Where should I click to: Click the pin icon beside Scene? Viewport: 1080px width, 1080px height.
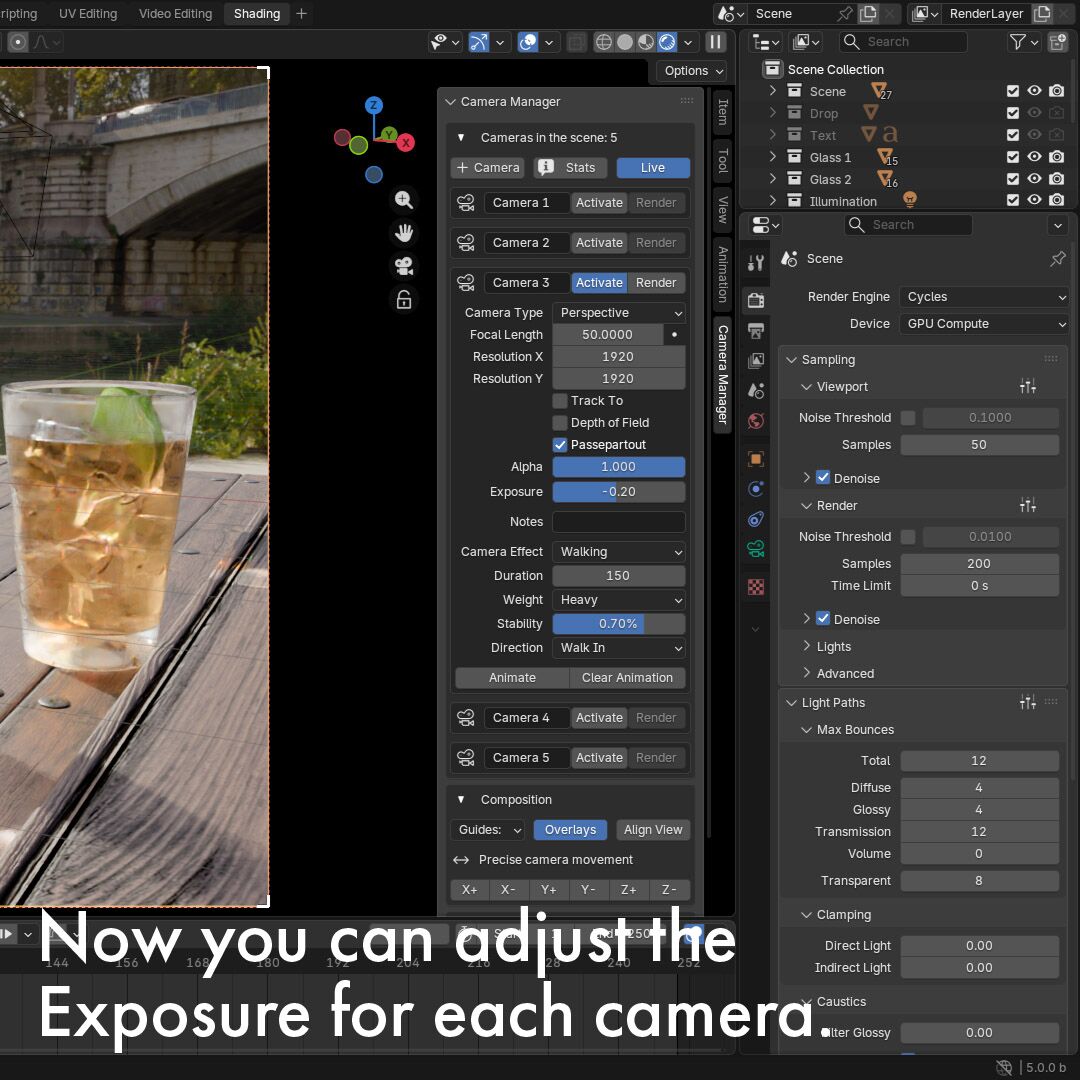(1057, 259)
